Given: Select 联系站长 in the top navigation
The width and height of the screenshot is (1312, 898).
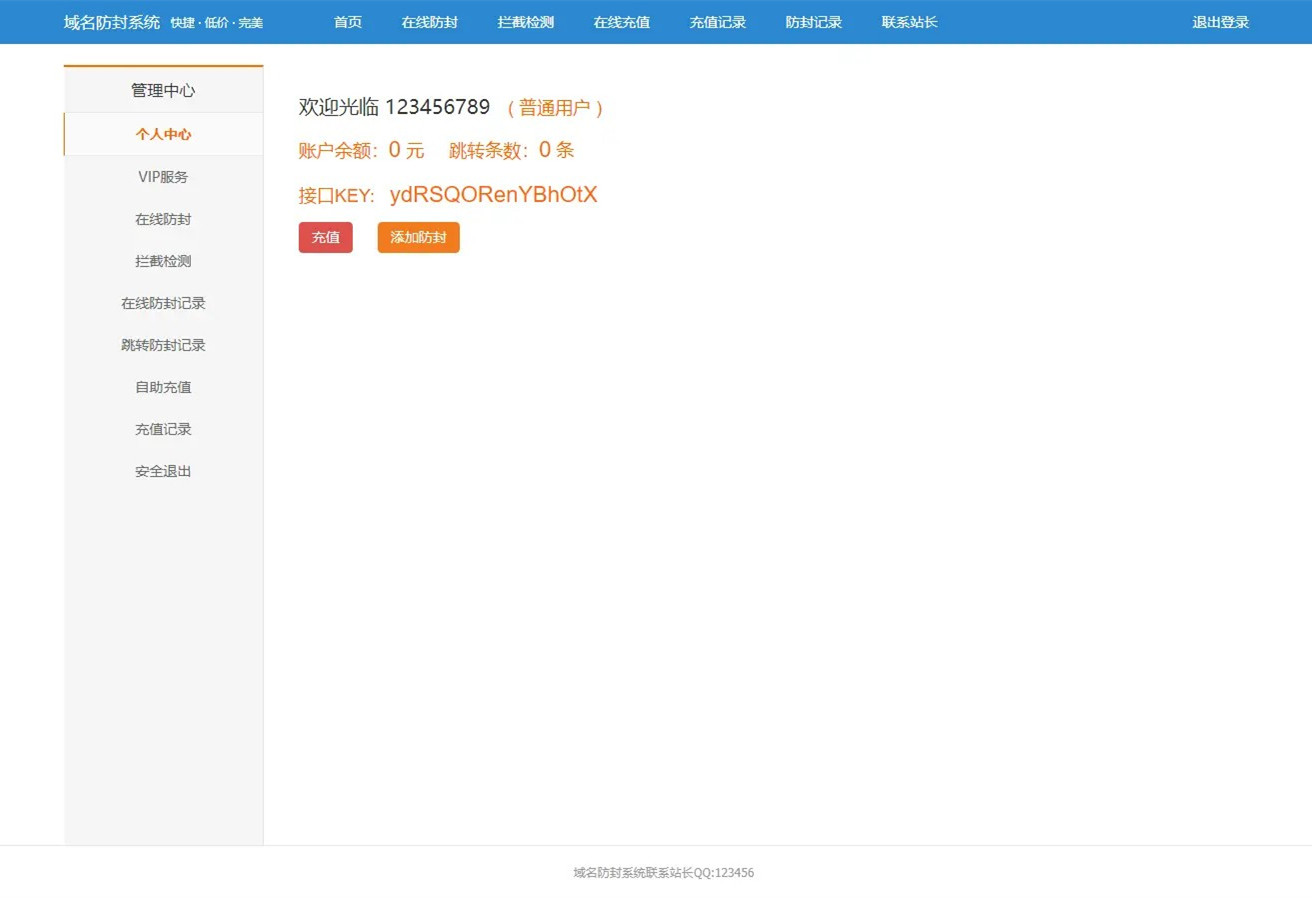Looking at the screenshot, I should [x=910, y=22].
